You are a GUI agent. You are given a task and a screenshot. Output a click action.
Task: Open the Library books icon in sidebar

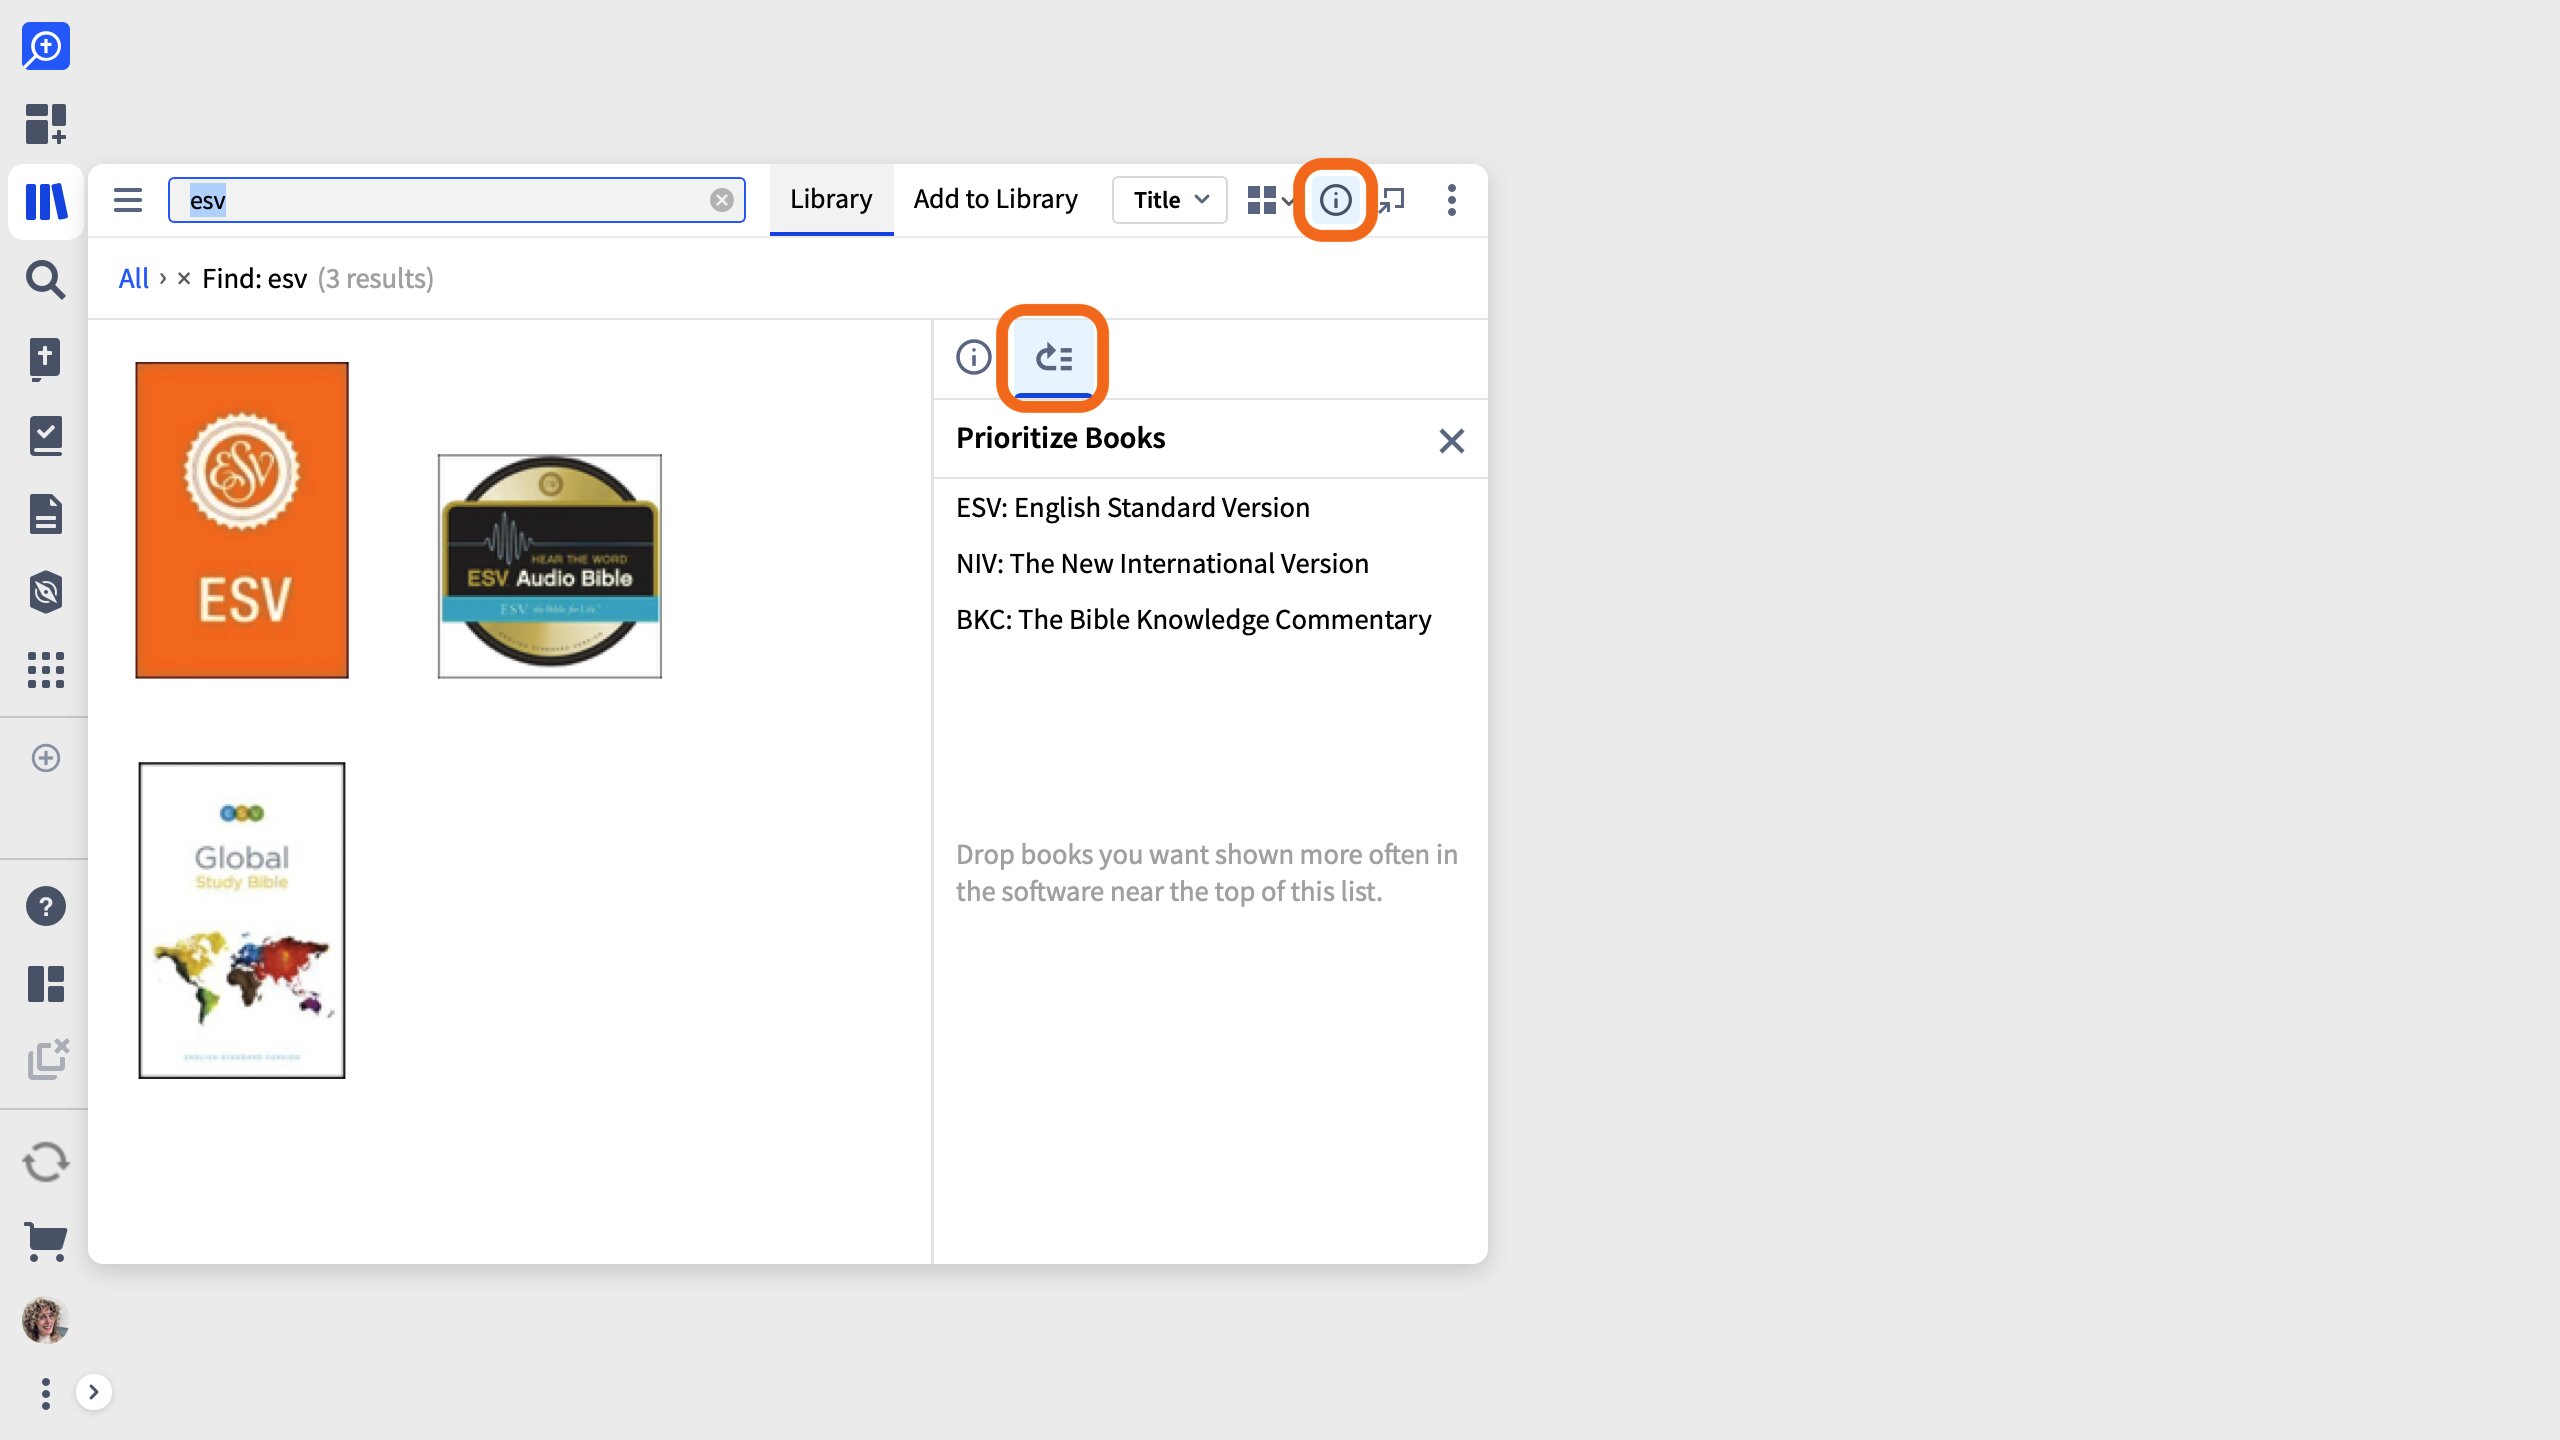click(46, 201)
